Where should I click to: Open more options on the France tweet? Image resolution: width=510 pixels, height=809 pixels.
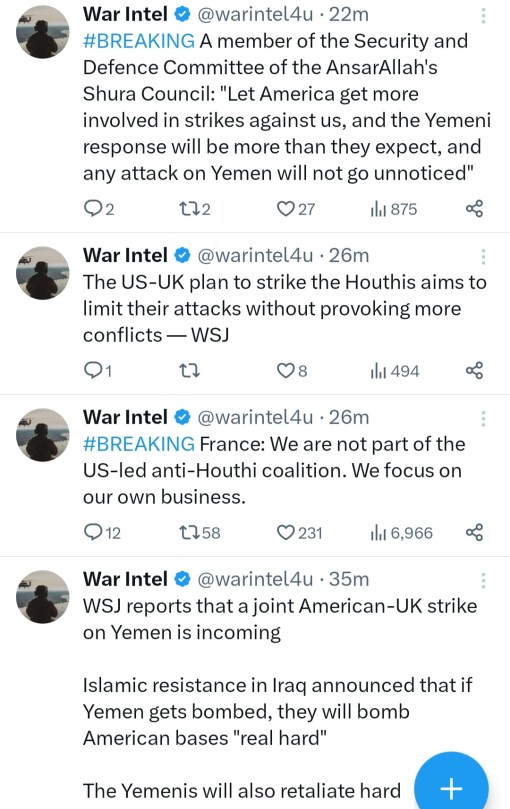pyautogui.click(x=483, y=418)
